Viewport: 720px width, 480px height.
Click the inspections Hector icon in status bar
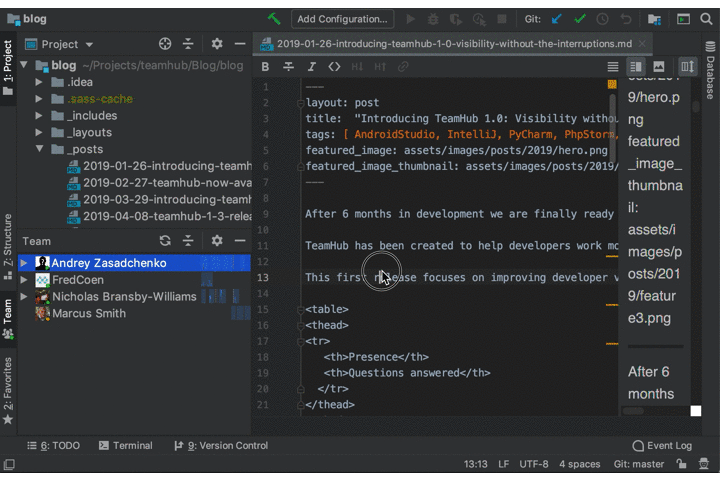[703, 464]
